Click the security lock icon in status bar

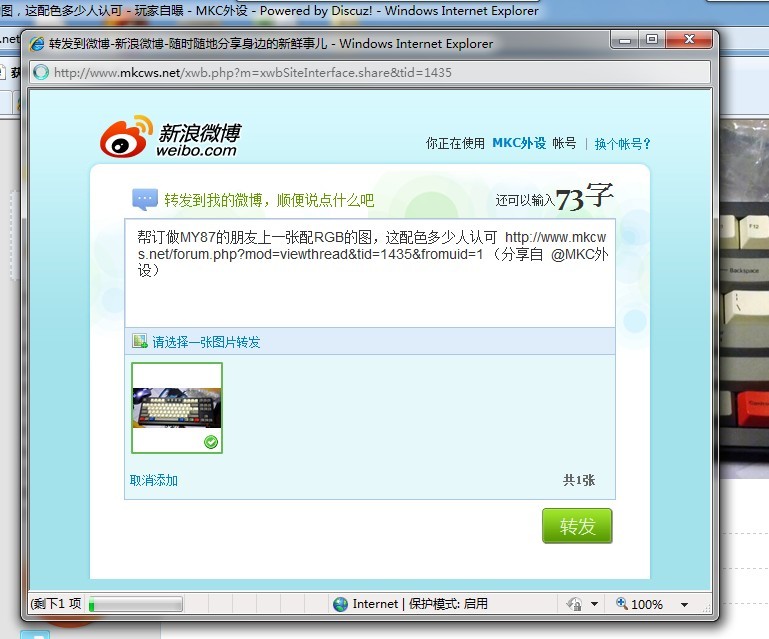point(574,604)
